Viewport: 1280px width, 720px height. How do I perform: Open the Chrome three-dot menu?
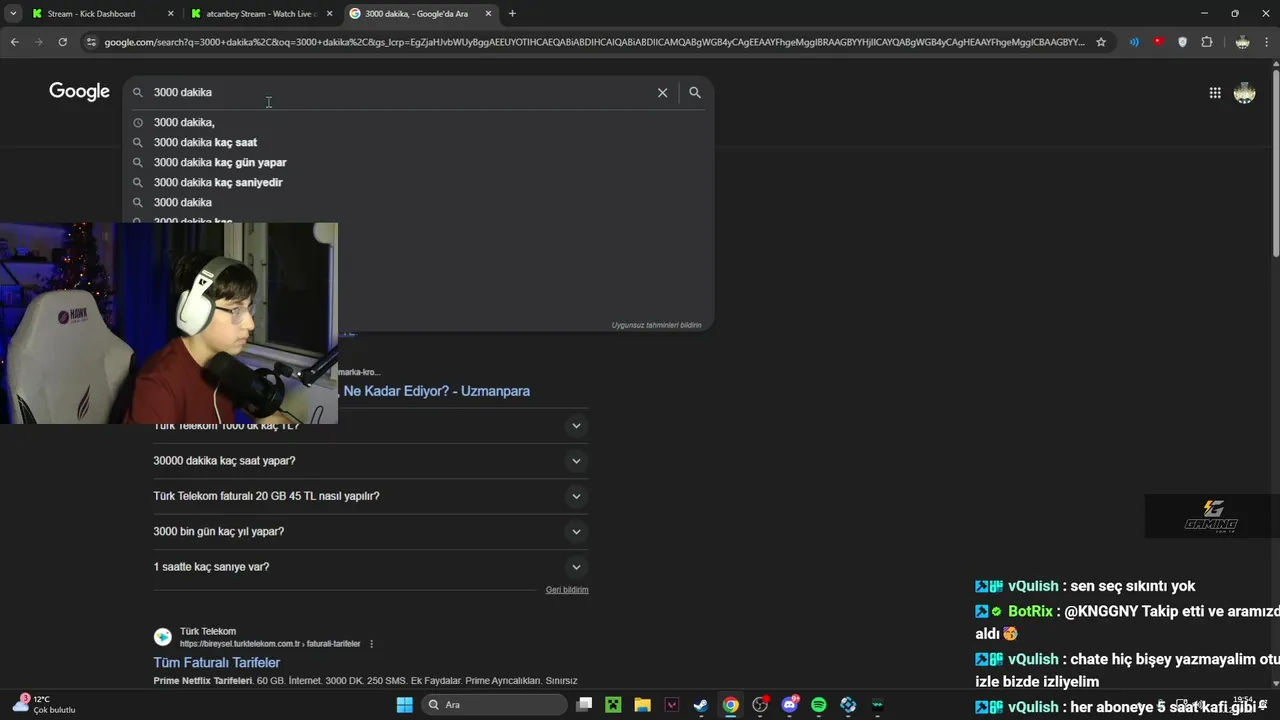[1266, 42]
